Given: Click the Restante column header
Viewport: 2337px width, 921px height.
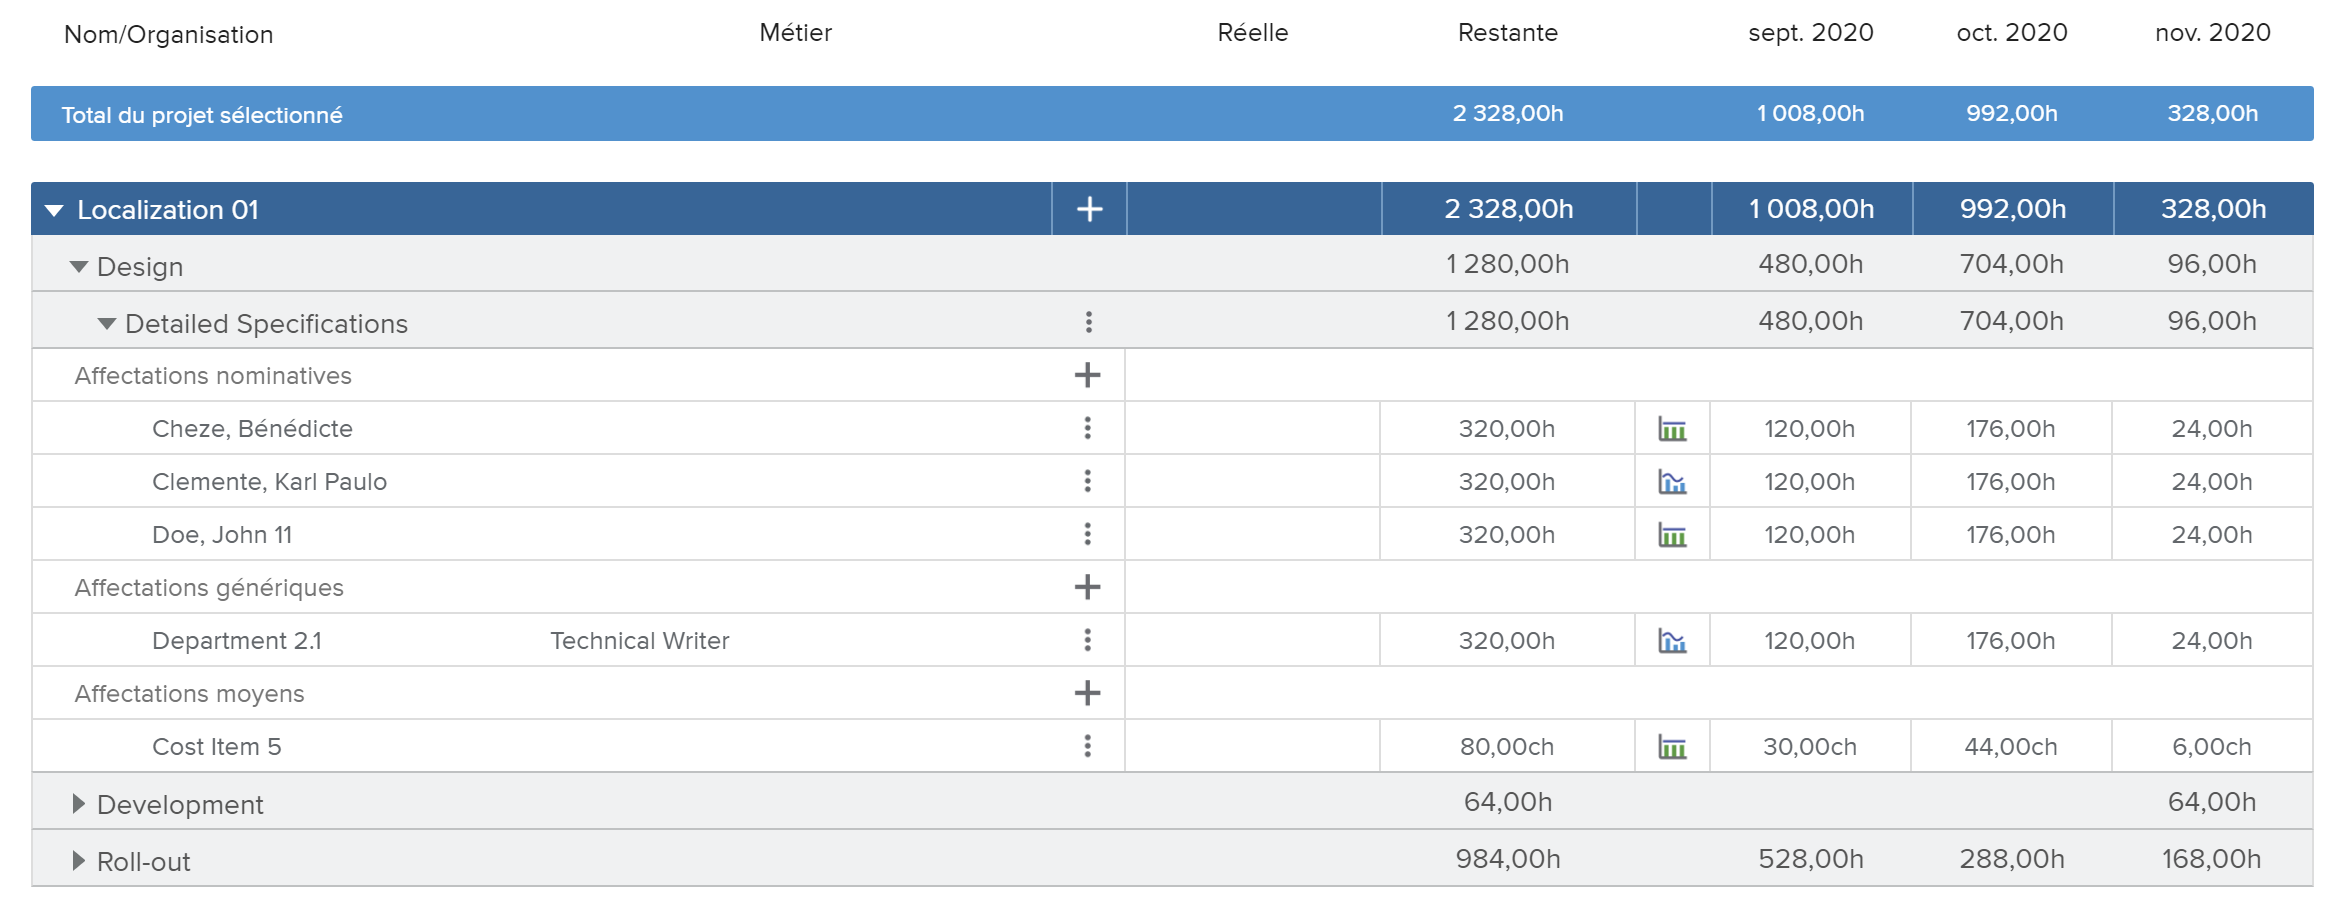Looking at the screenshot, I should click(1507, 33).
